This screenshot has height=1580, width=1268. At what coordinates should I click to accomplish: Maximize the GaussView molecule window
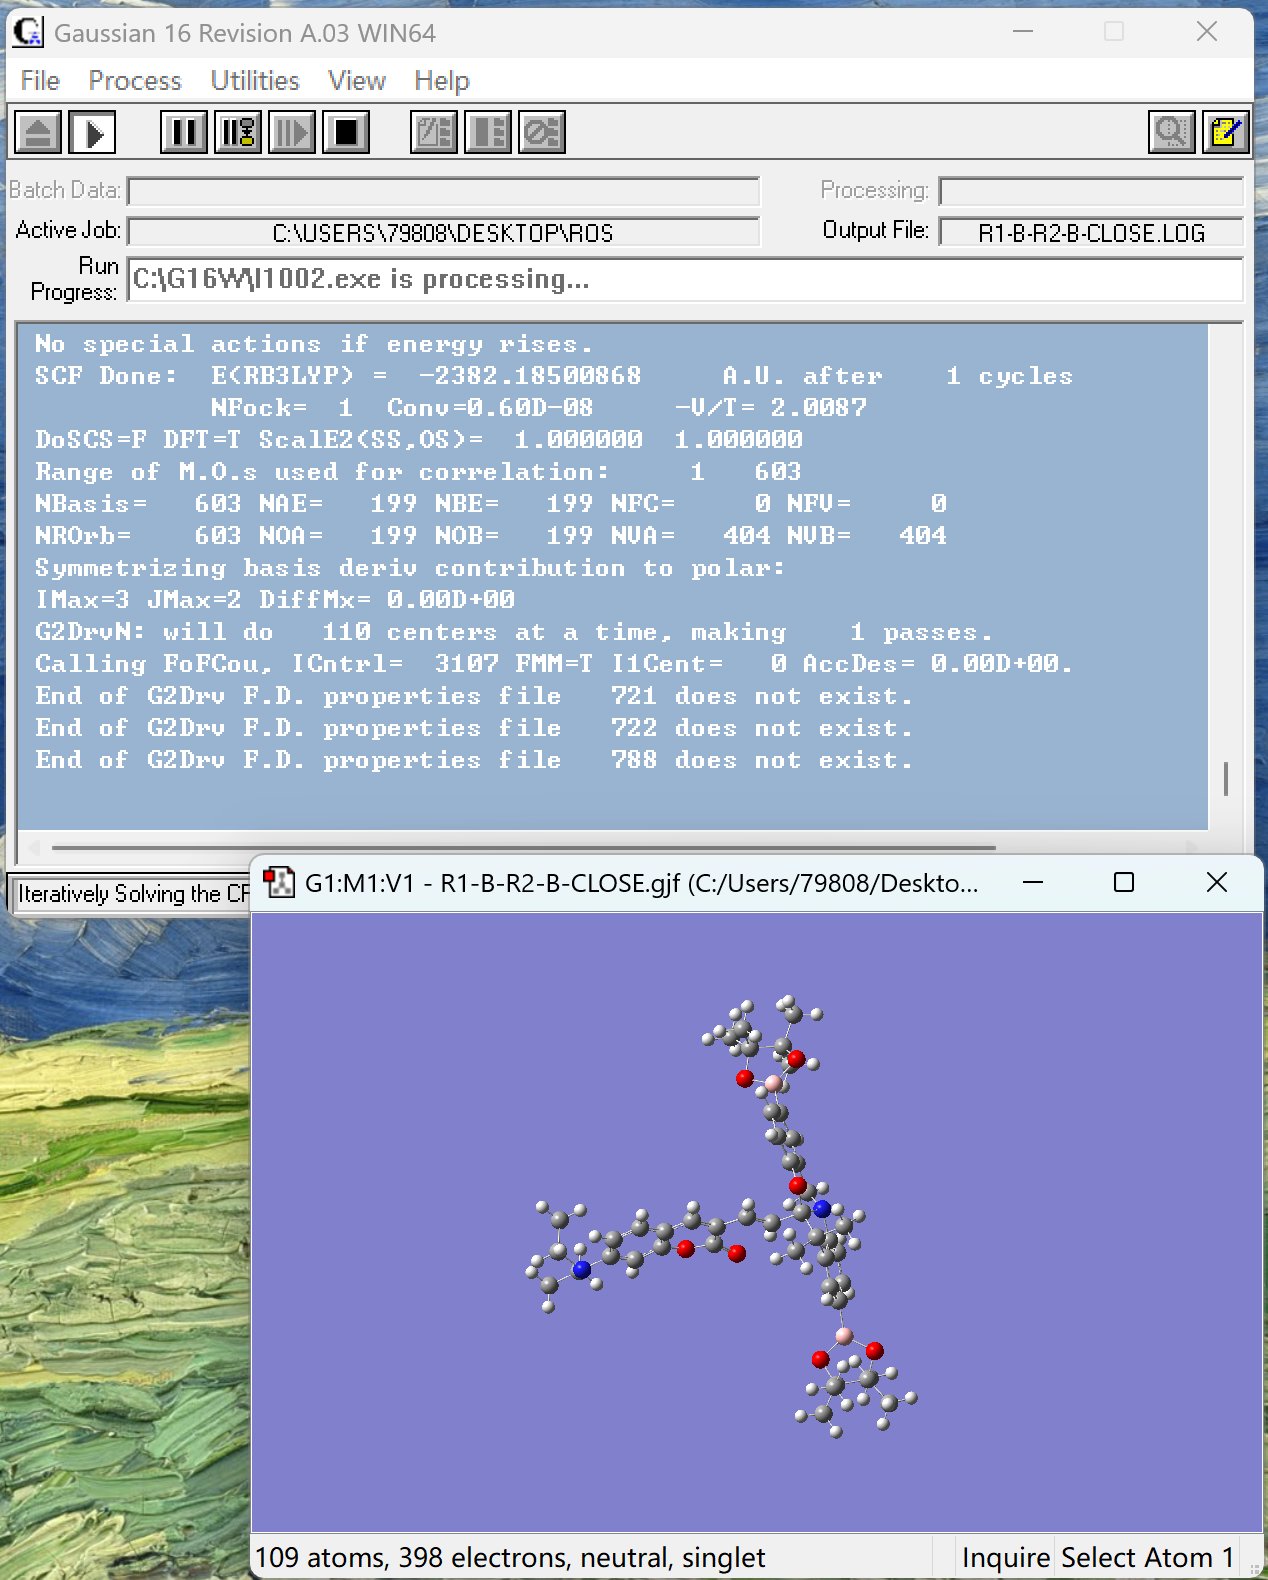(1124, 882)
